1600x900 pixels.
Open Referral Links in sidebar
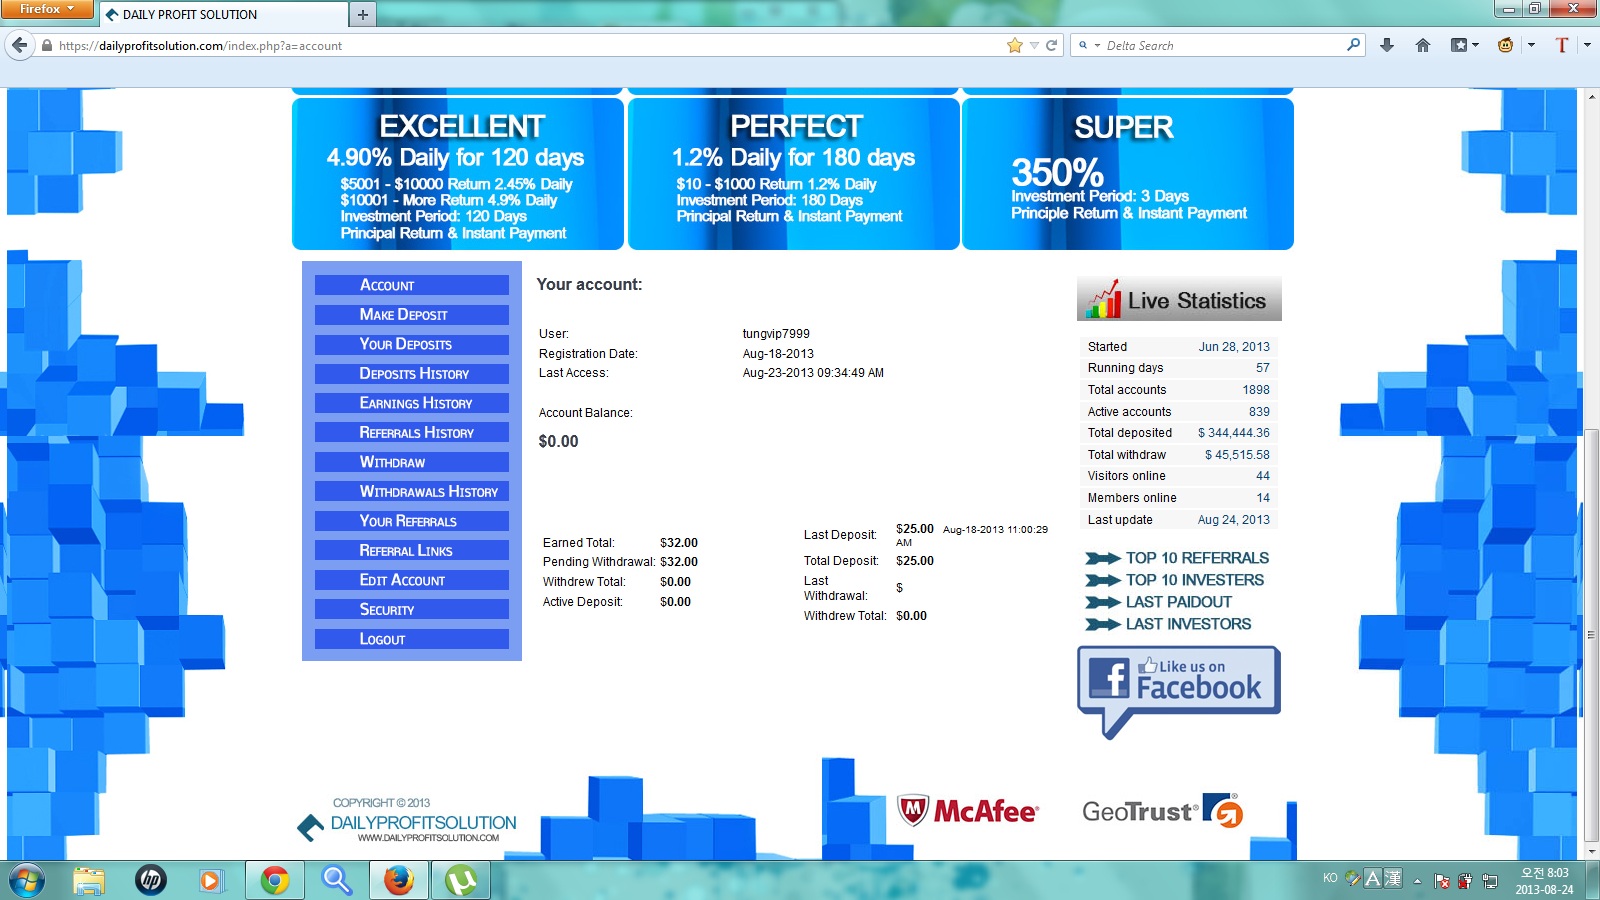tap(412, 551)
